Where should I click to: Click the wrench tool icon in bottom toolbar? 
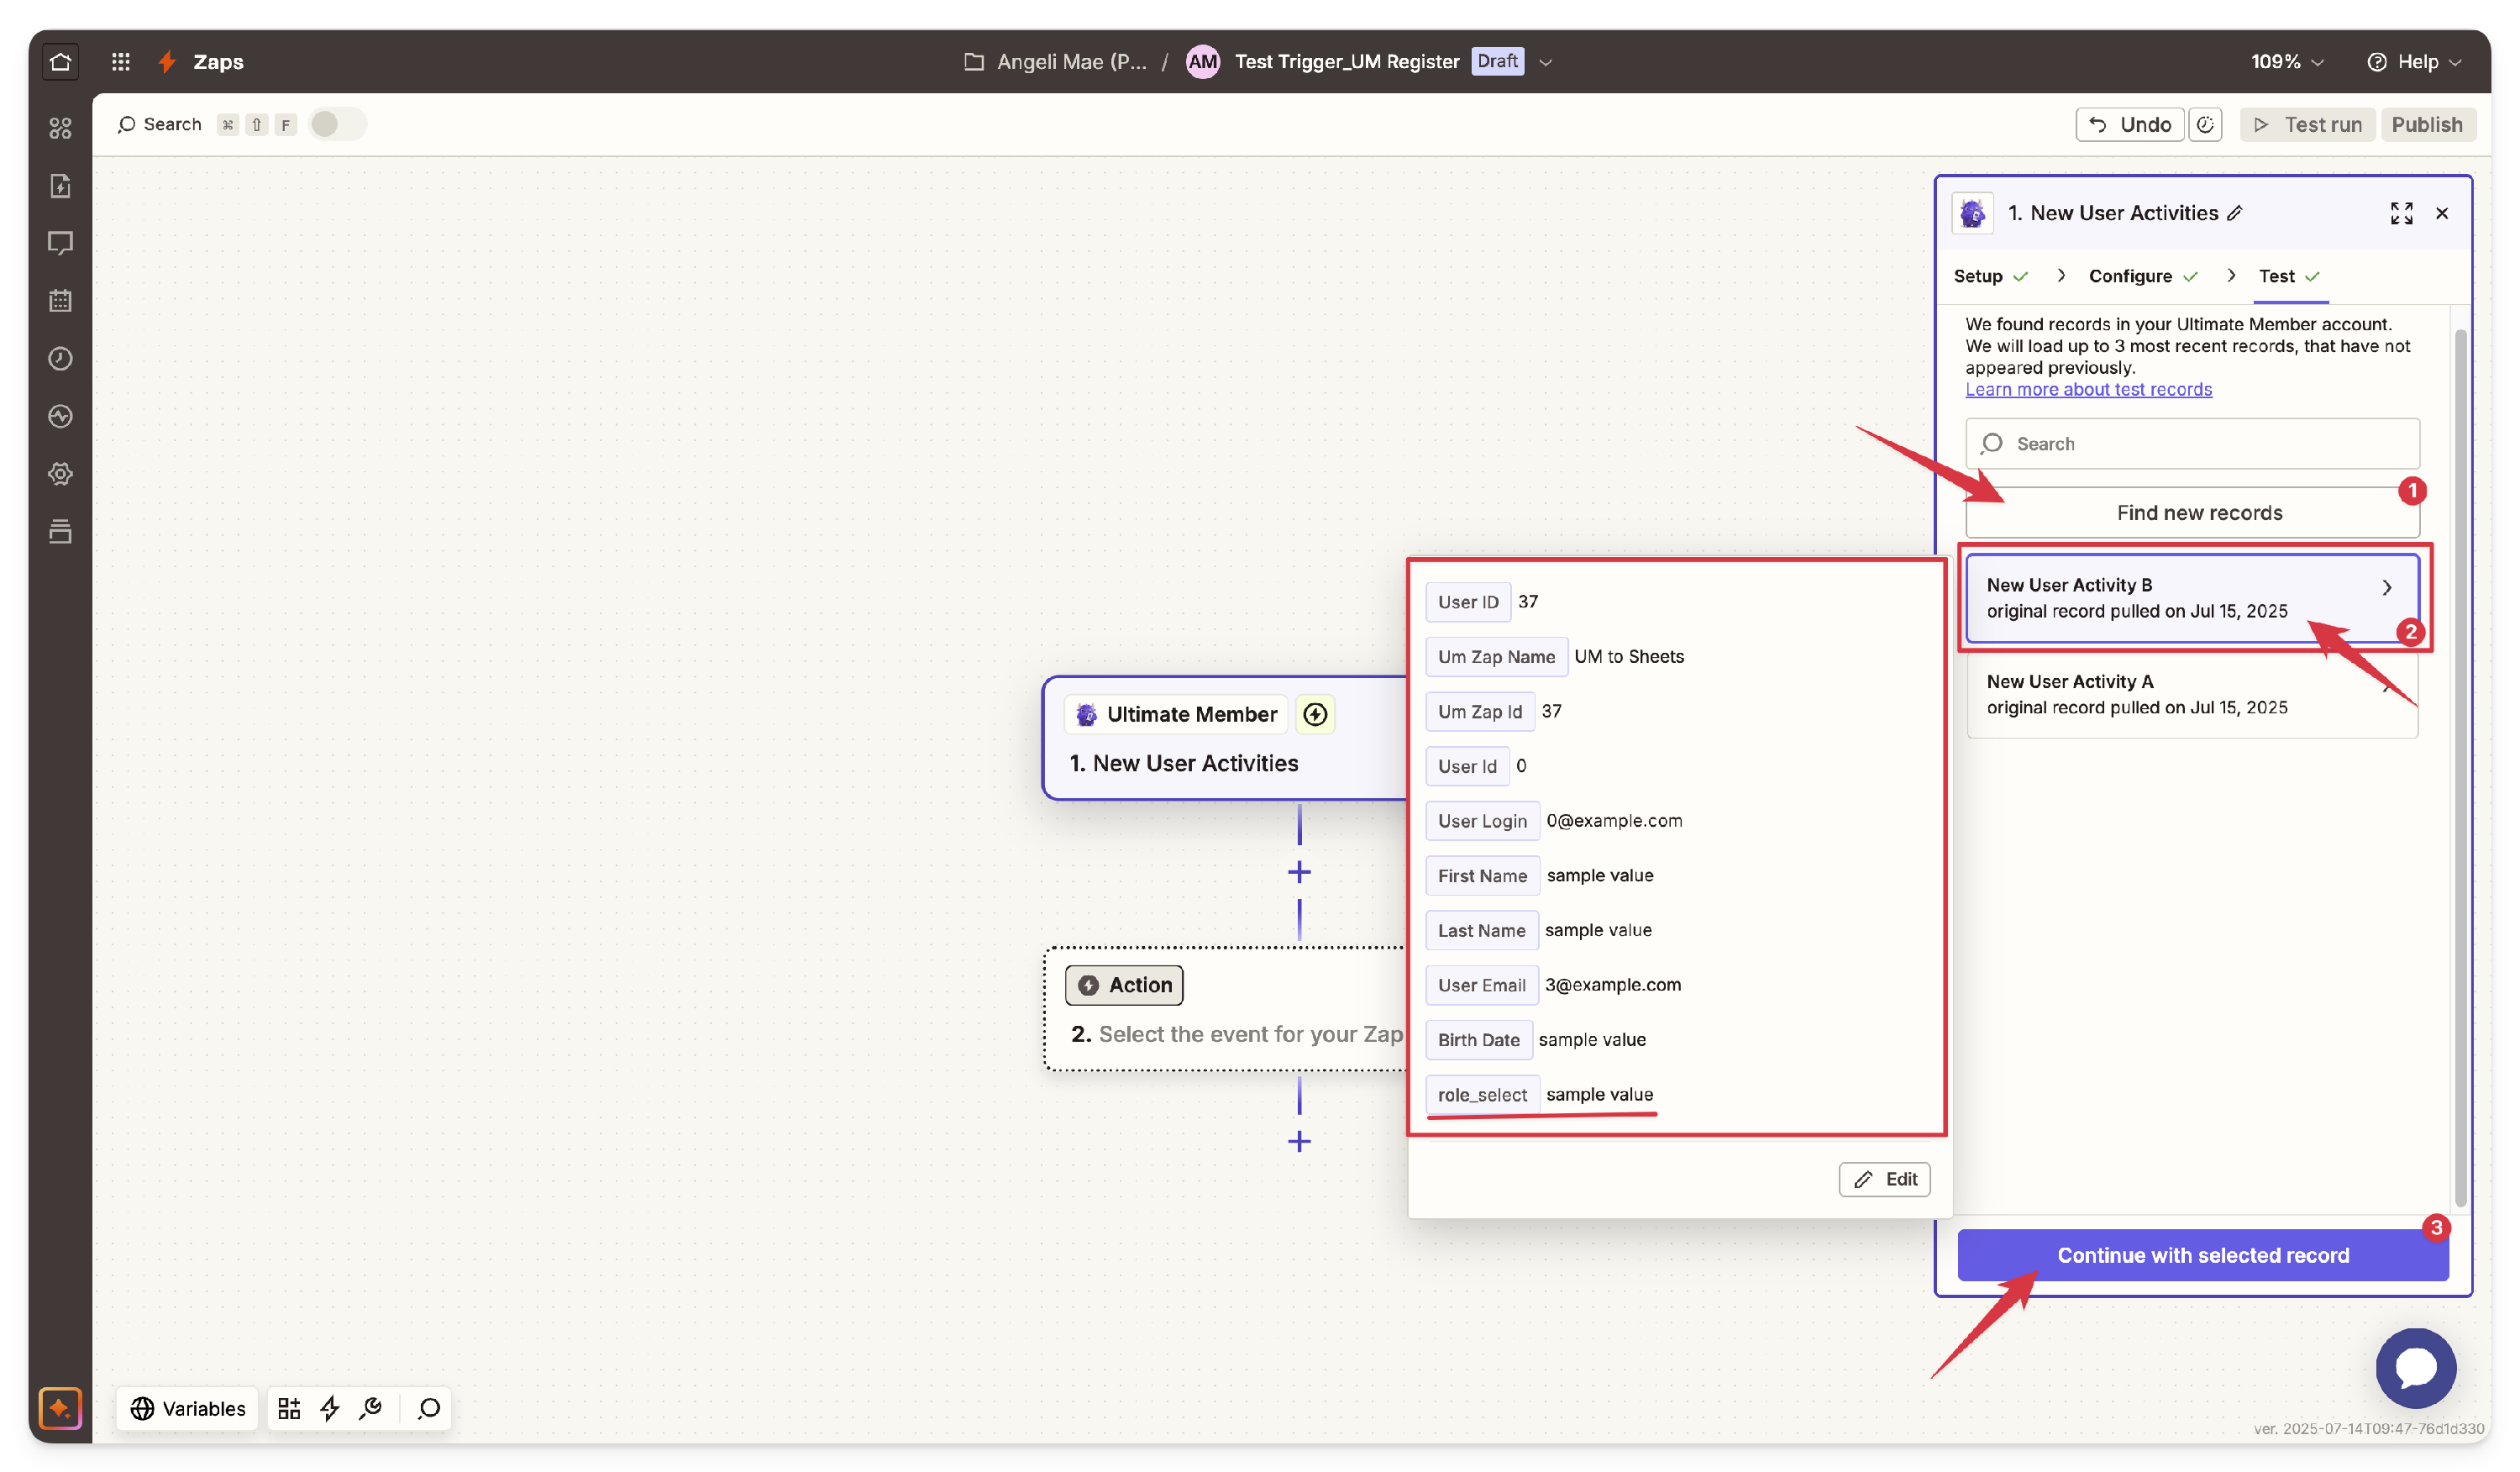point(371,1409)
